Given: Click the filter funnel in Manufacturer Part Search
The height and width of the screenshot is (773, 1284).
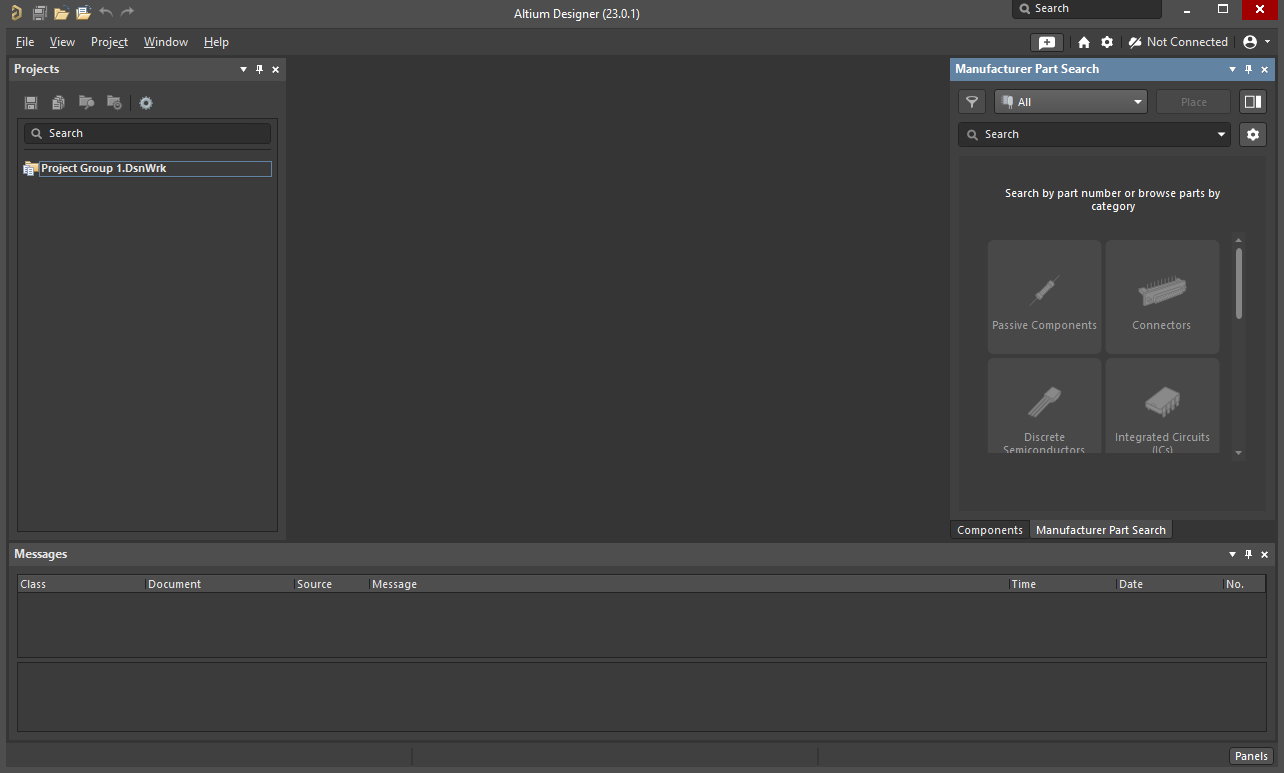Looking at the screenshot, I should [x=972, y=102].
